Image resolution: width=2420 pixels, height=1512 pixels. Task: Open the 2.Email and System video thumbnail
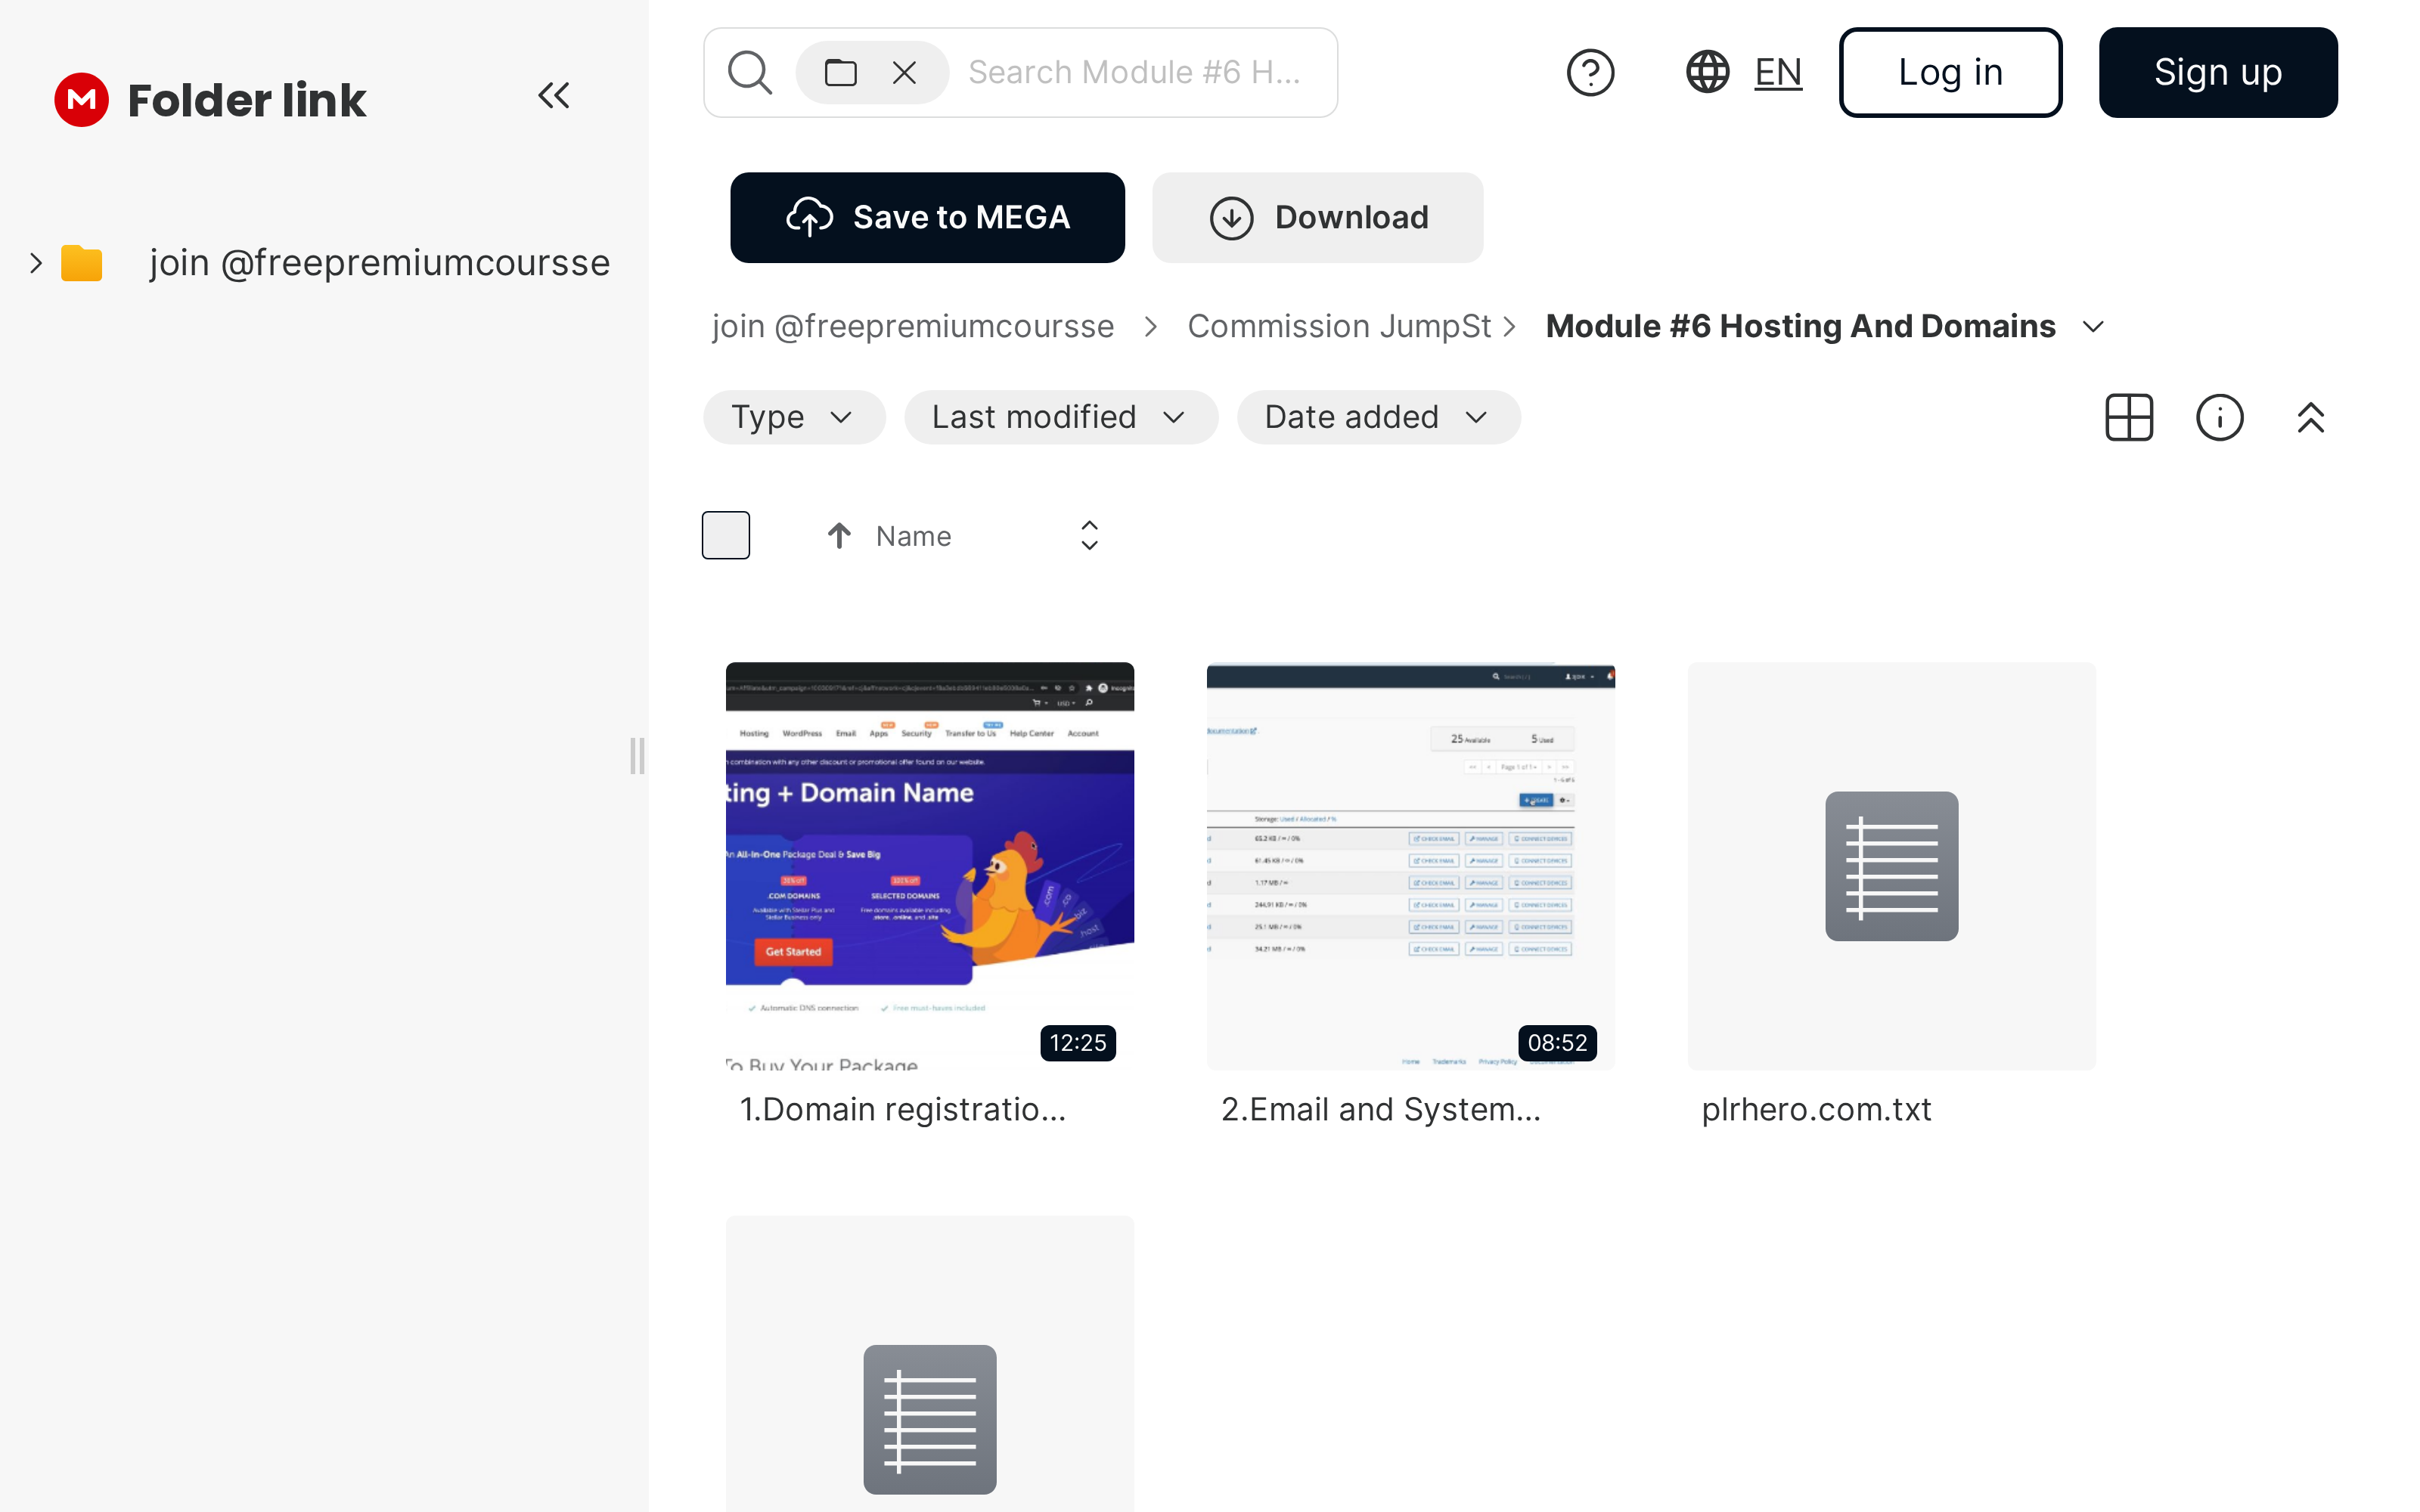[1411, 865]
